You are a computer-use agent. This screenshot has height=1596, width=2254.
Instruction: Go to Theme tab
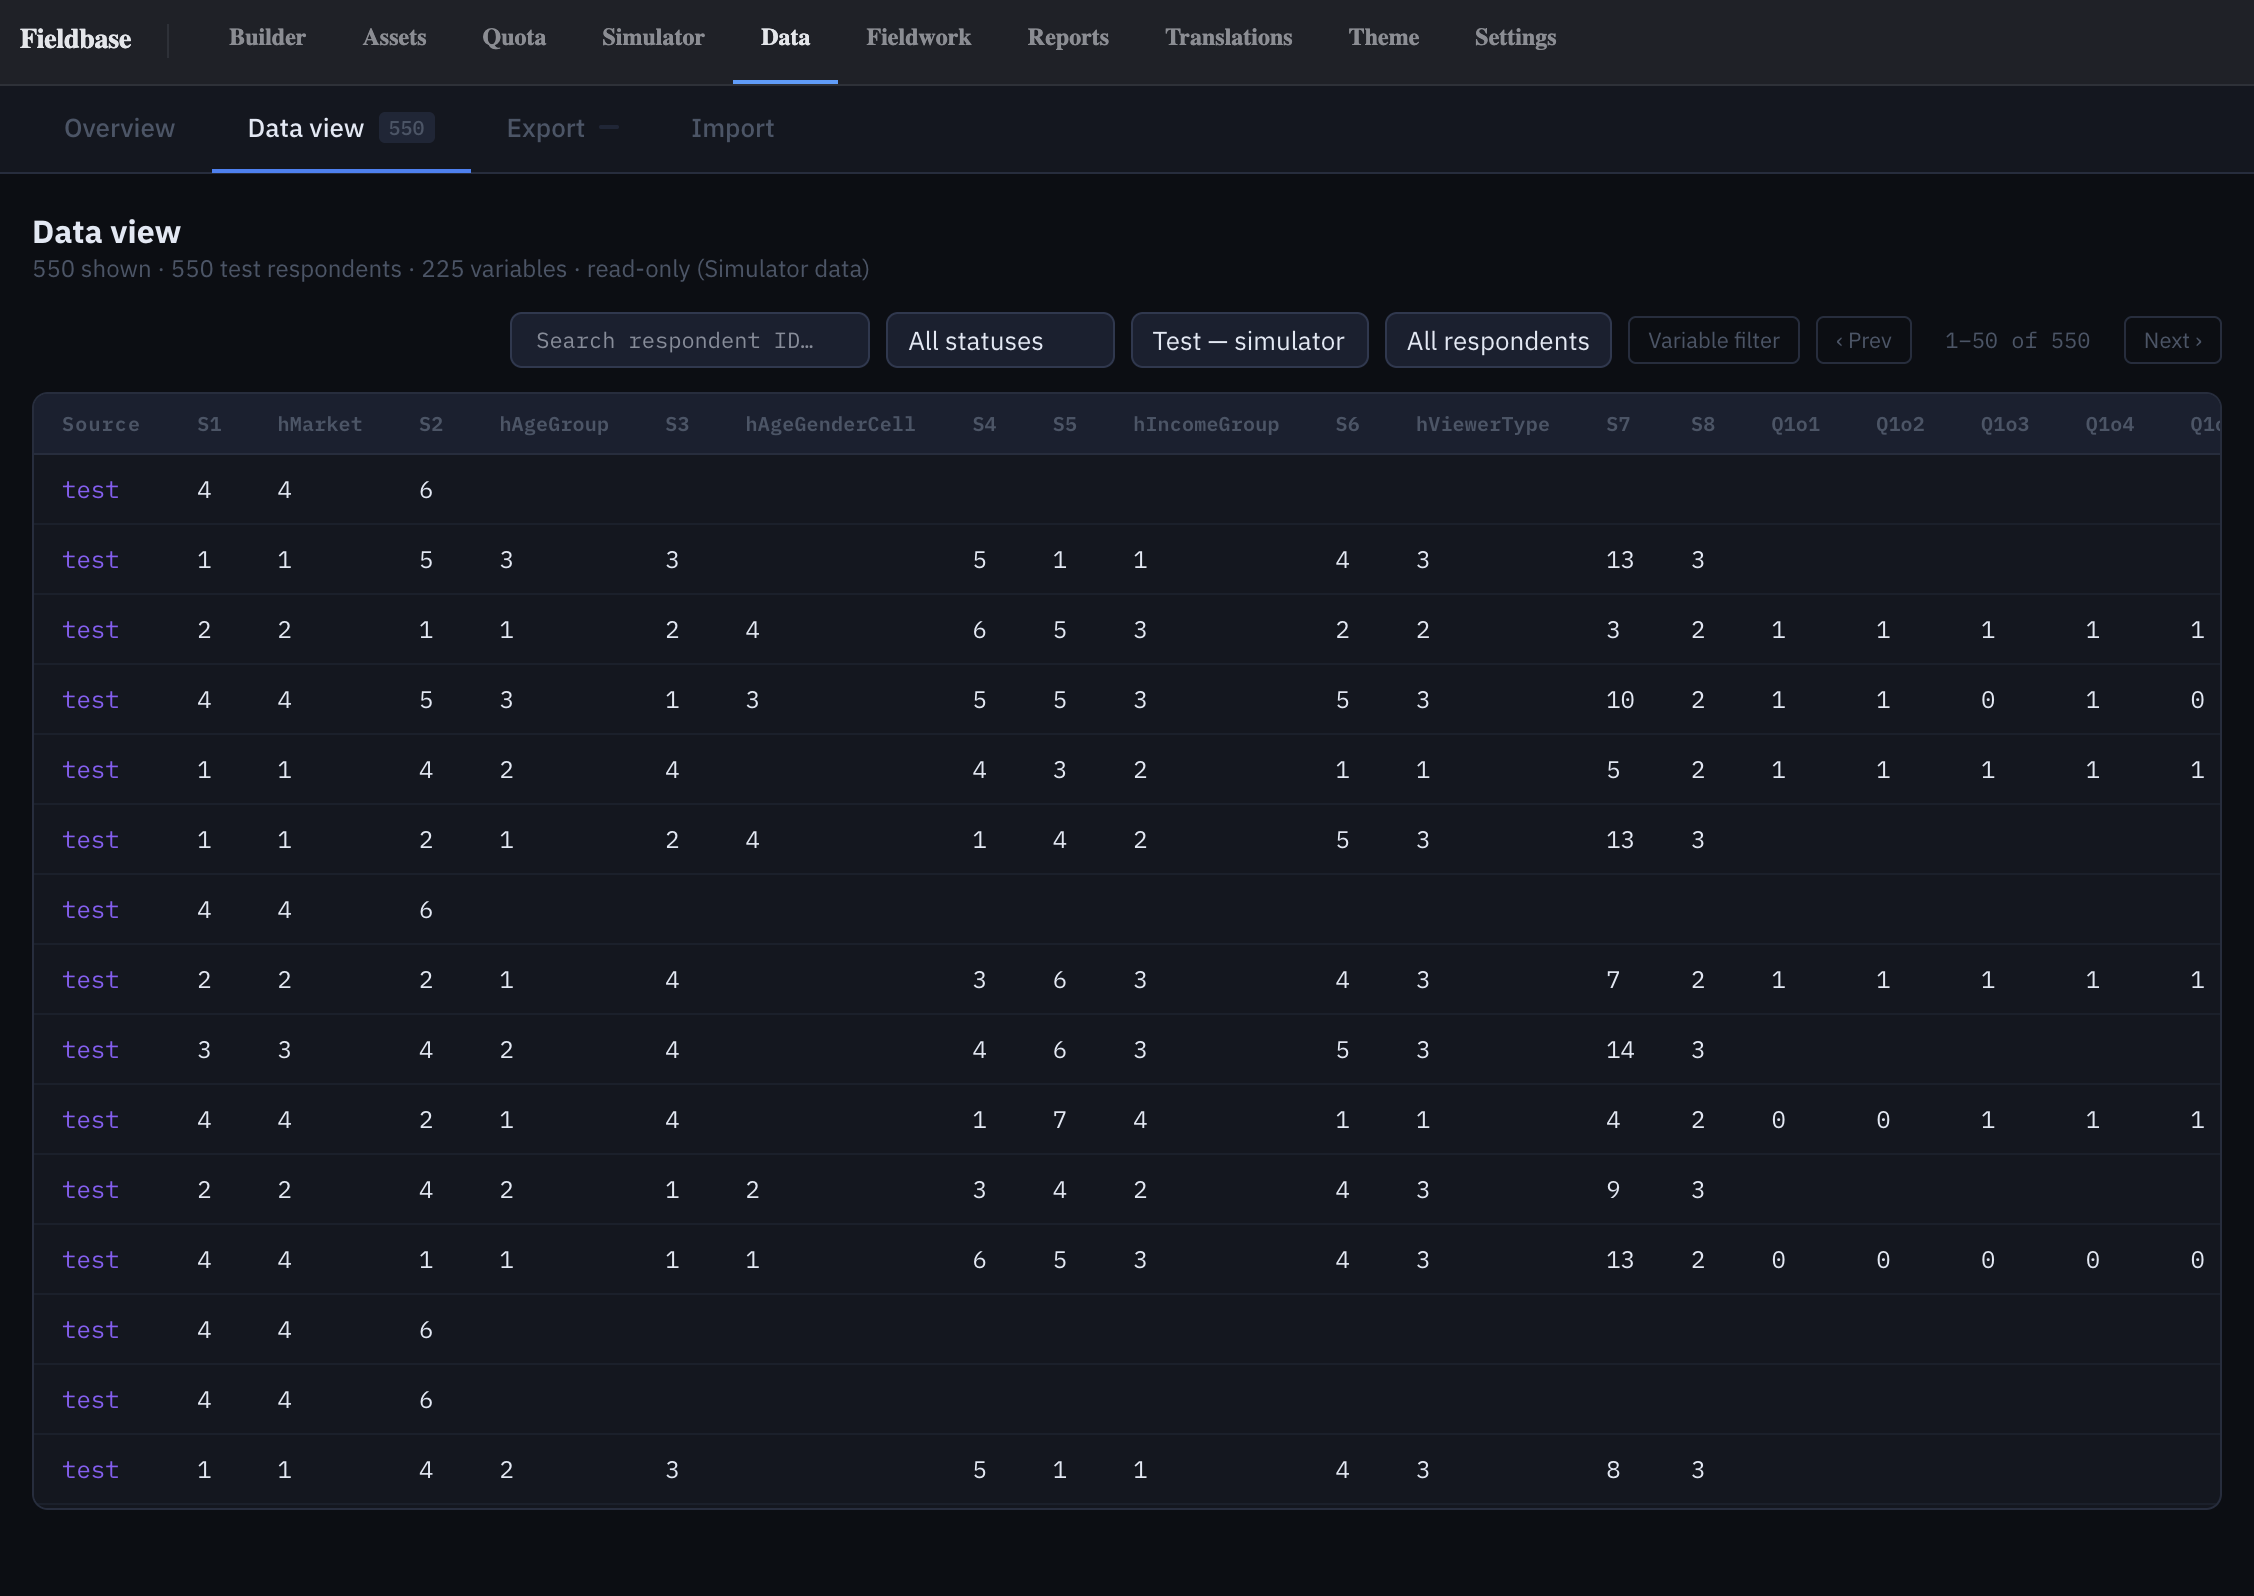click(x=1383, y=38)
